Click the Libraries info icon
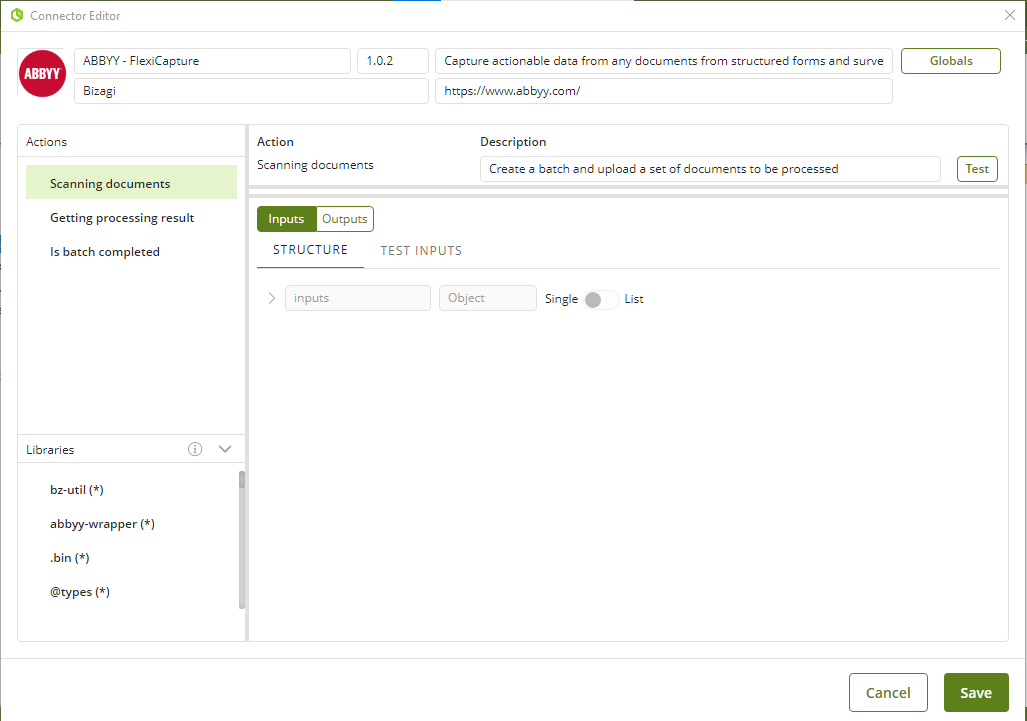1027x721 pixels. point(195,449)
